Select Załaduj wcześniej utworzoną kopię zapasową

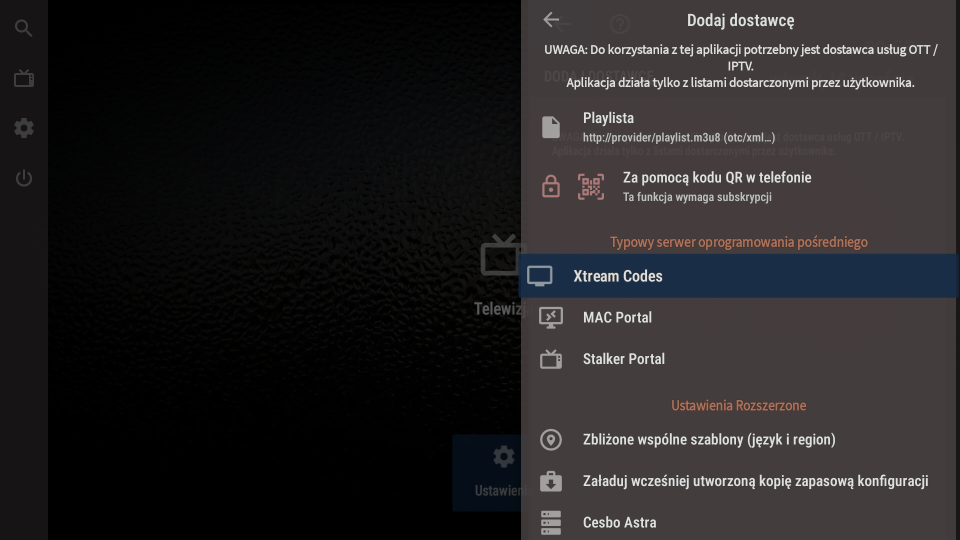[755, 481]
